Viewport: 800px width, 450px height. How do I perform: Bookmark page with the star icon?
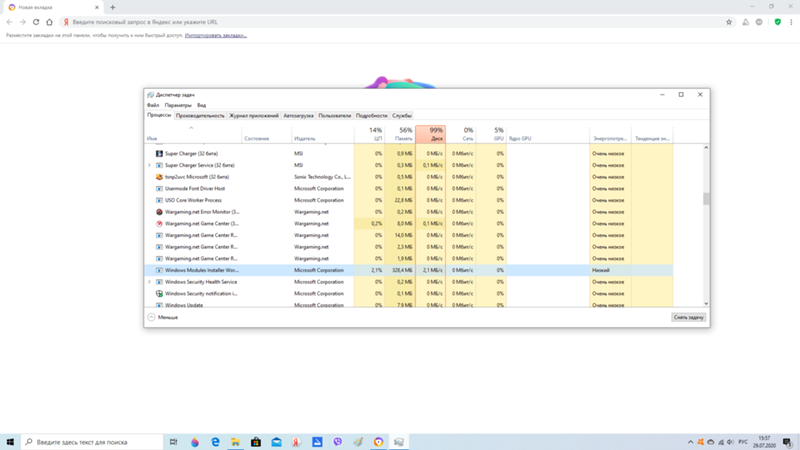point(729,22)
